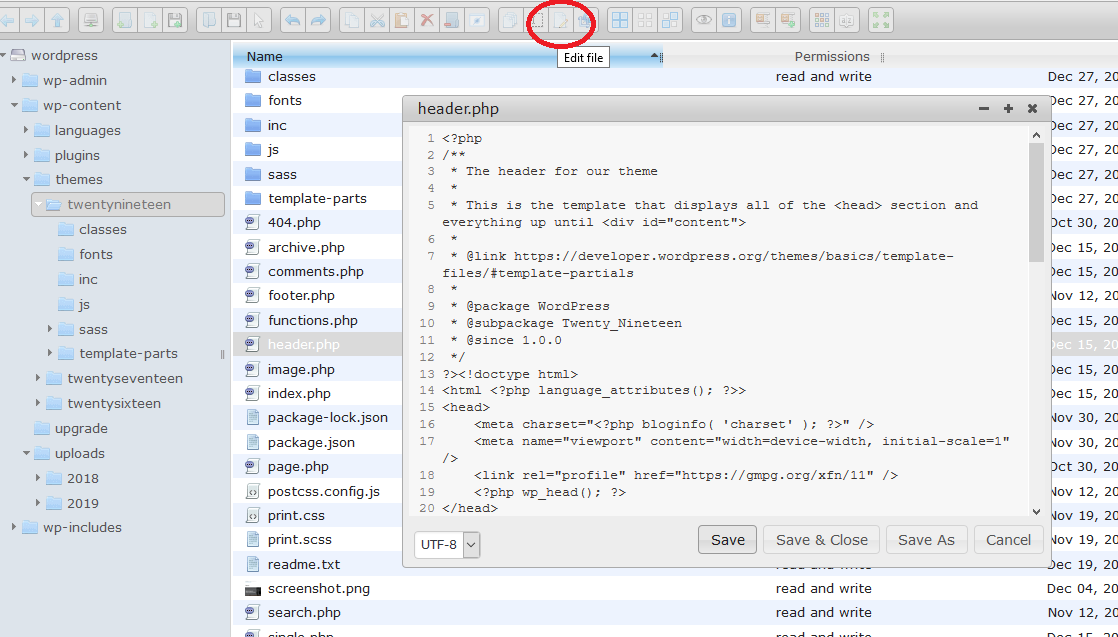Click the select all grid icon
This screenshot has height=637, width=1118.
tap(620, 21)
